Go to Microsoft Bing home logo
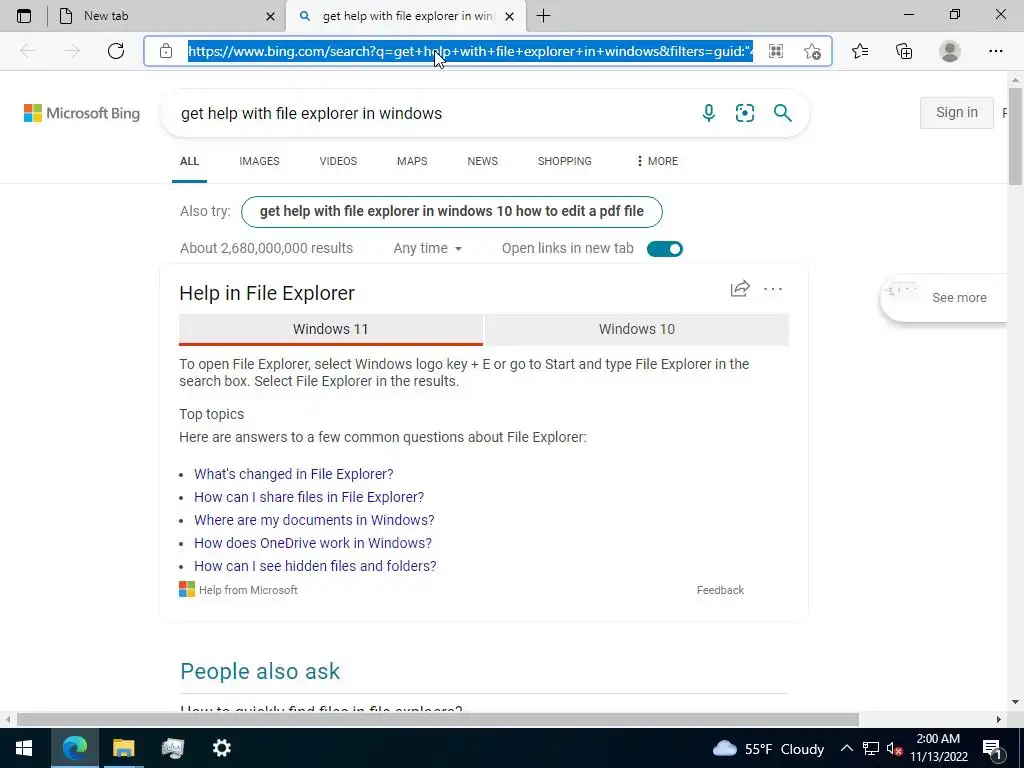Viewport: 1024px width, 768px height. [82, 113]
